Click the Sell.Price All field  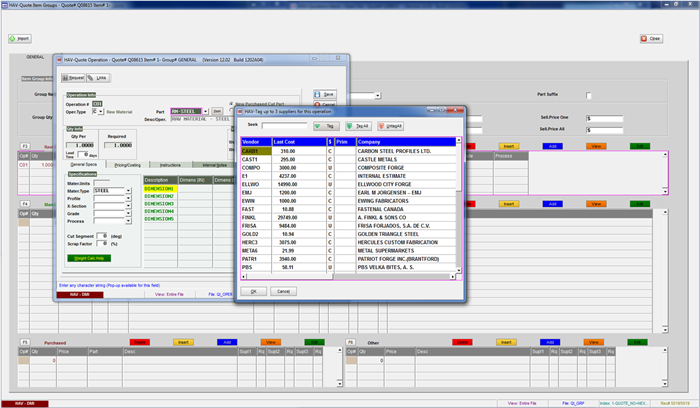coord(604,130)
